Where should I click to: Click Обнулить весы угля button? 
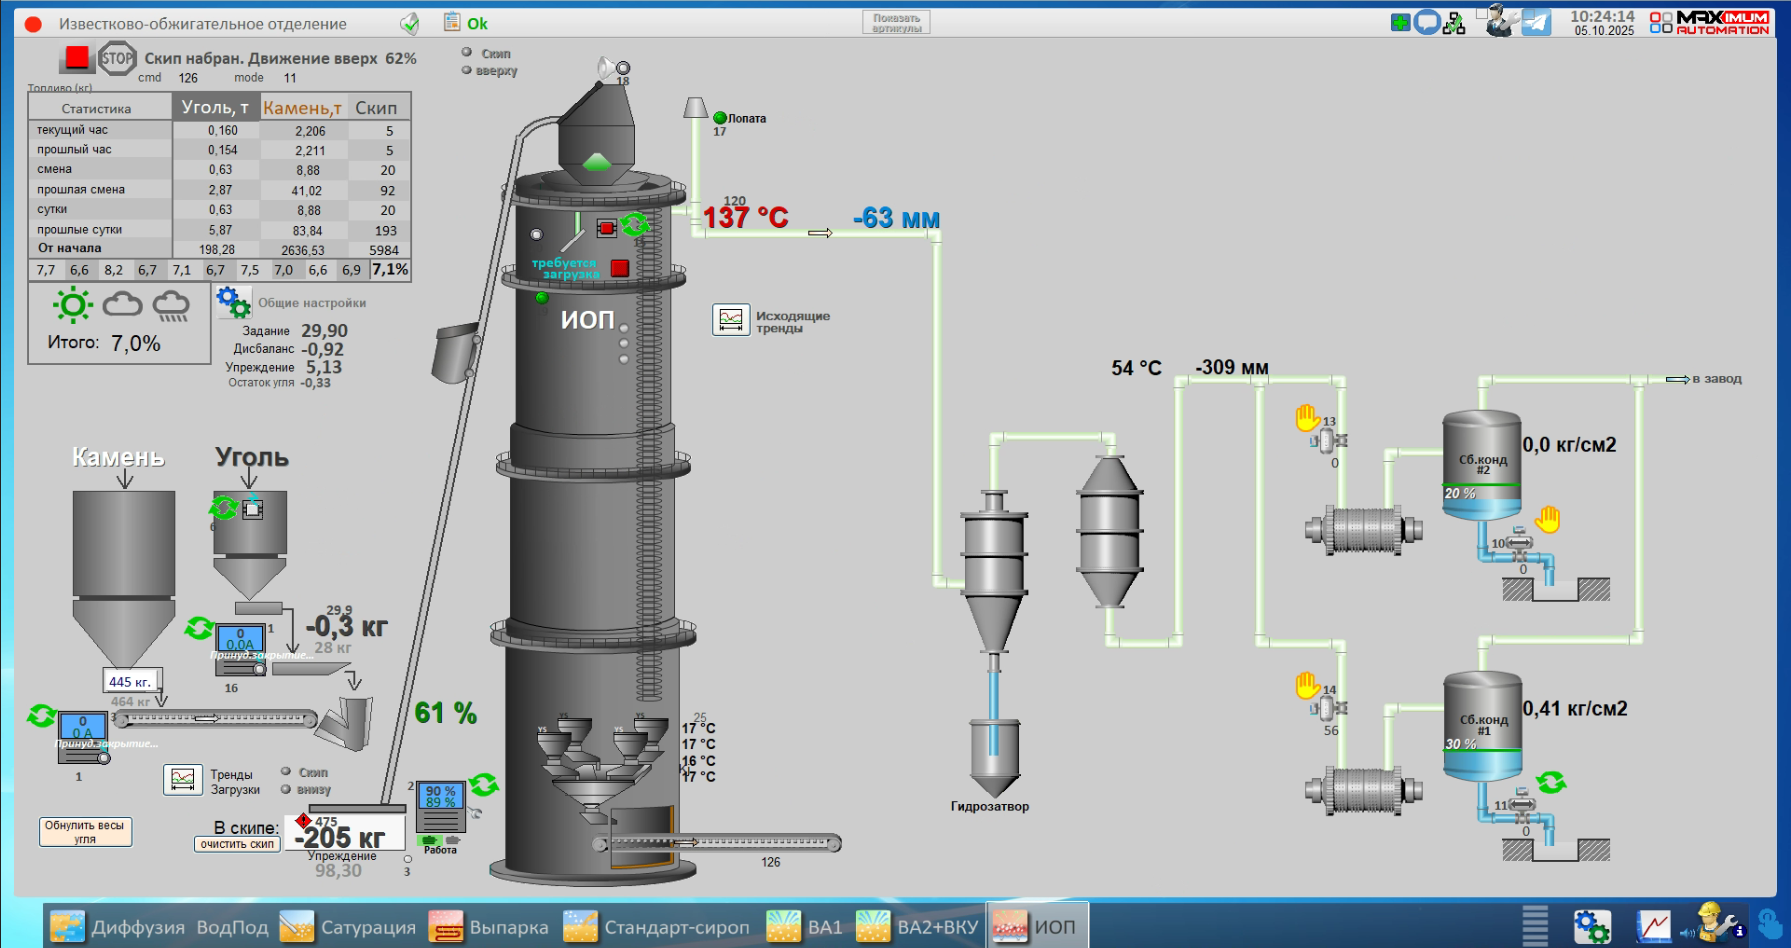tap(85, 832)
